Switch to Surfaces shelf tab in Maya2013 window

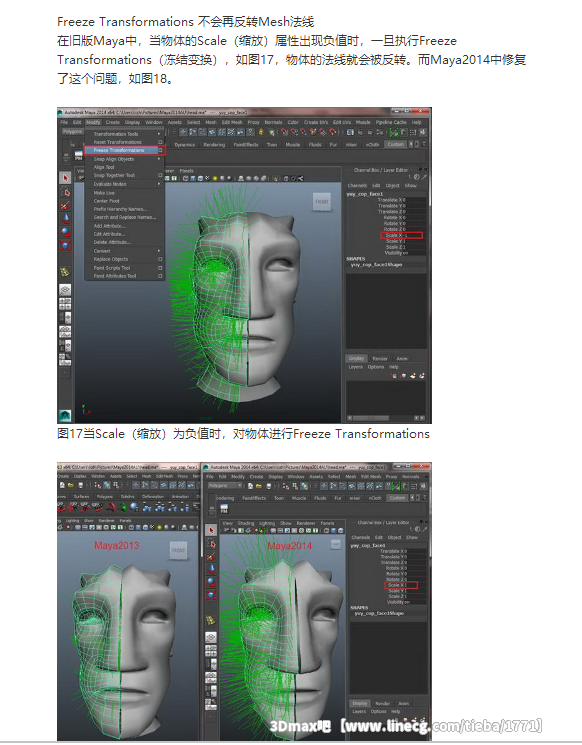click(x=81, y=497)
